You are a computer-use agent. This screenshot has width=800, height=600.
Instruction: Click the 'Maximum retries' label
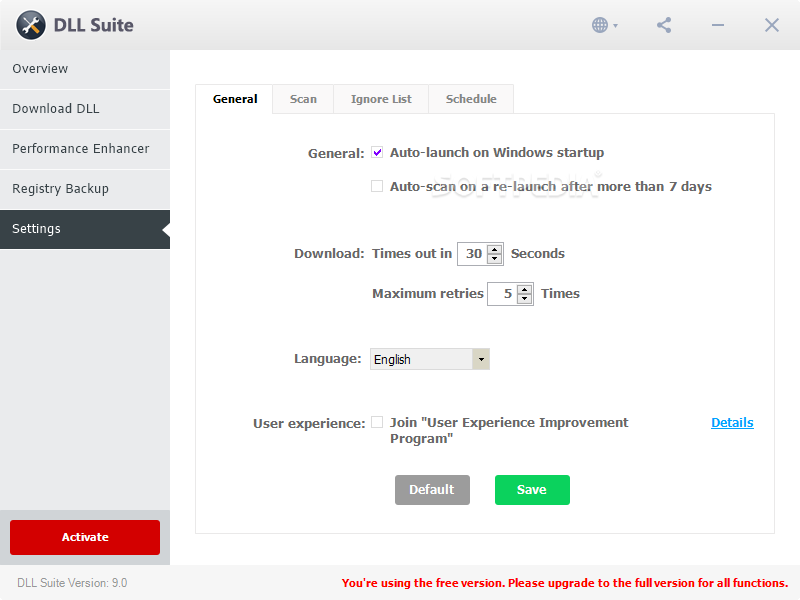[x=428, y=293]
